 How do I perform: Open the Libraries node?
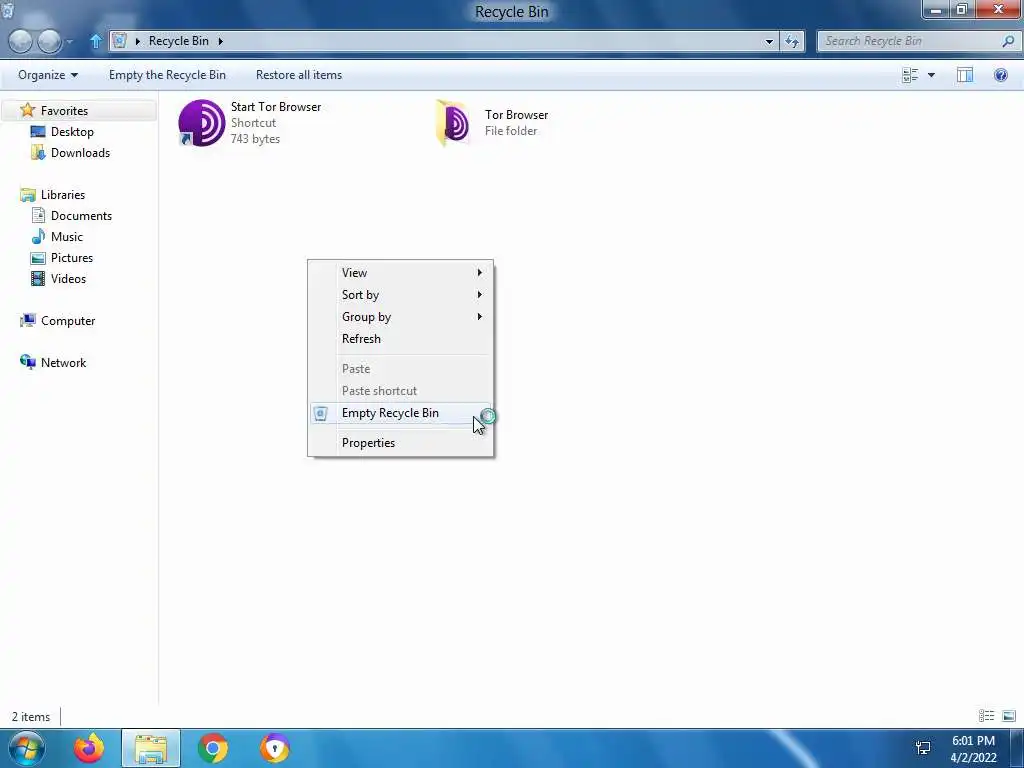63,195
